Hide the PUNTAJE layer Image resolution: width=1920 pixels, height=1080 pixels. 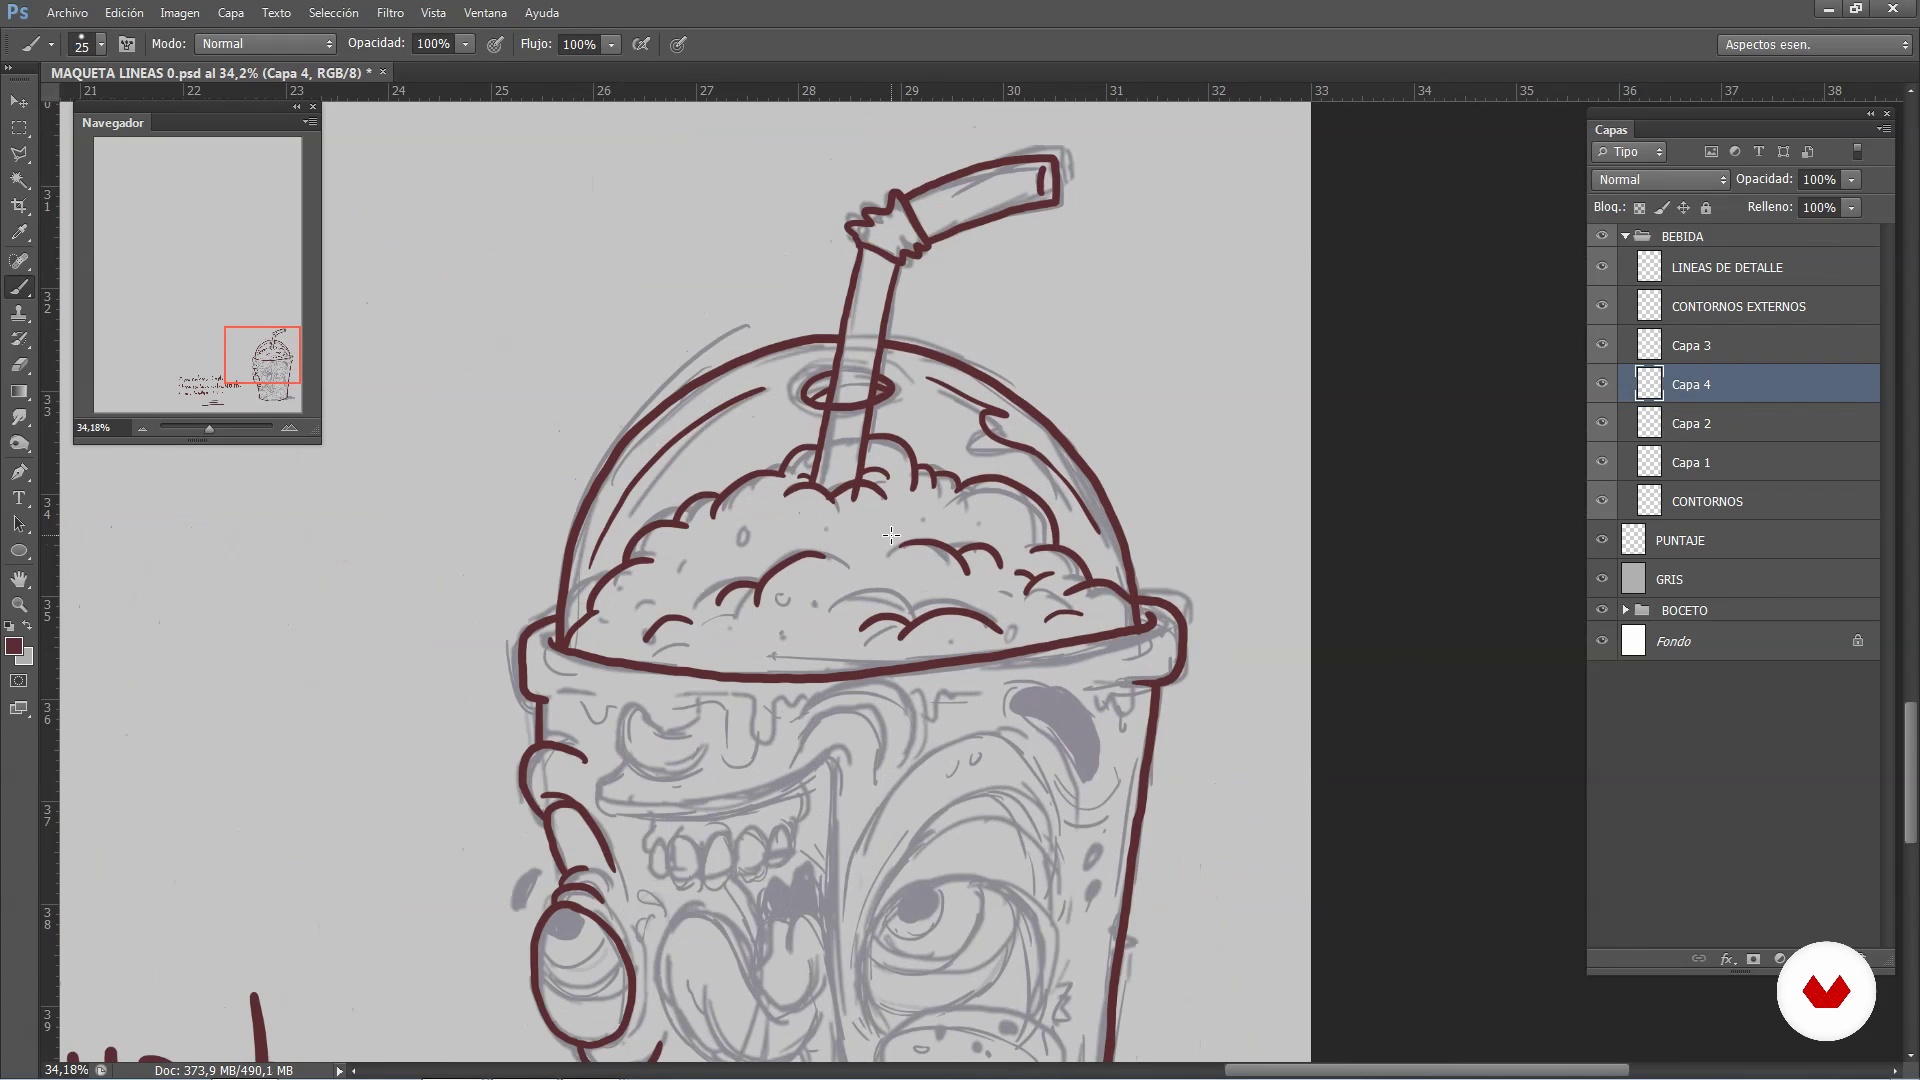[1602, 540]
